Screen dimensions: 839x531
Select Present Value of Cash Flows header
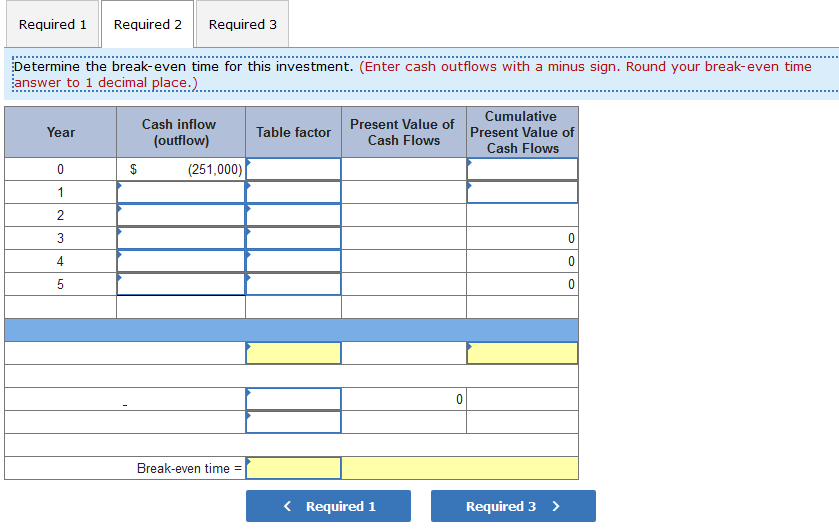(x=403, y=132)
